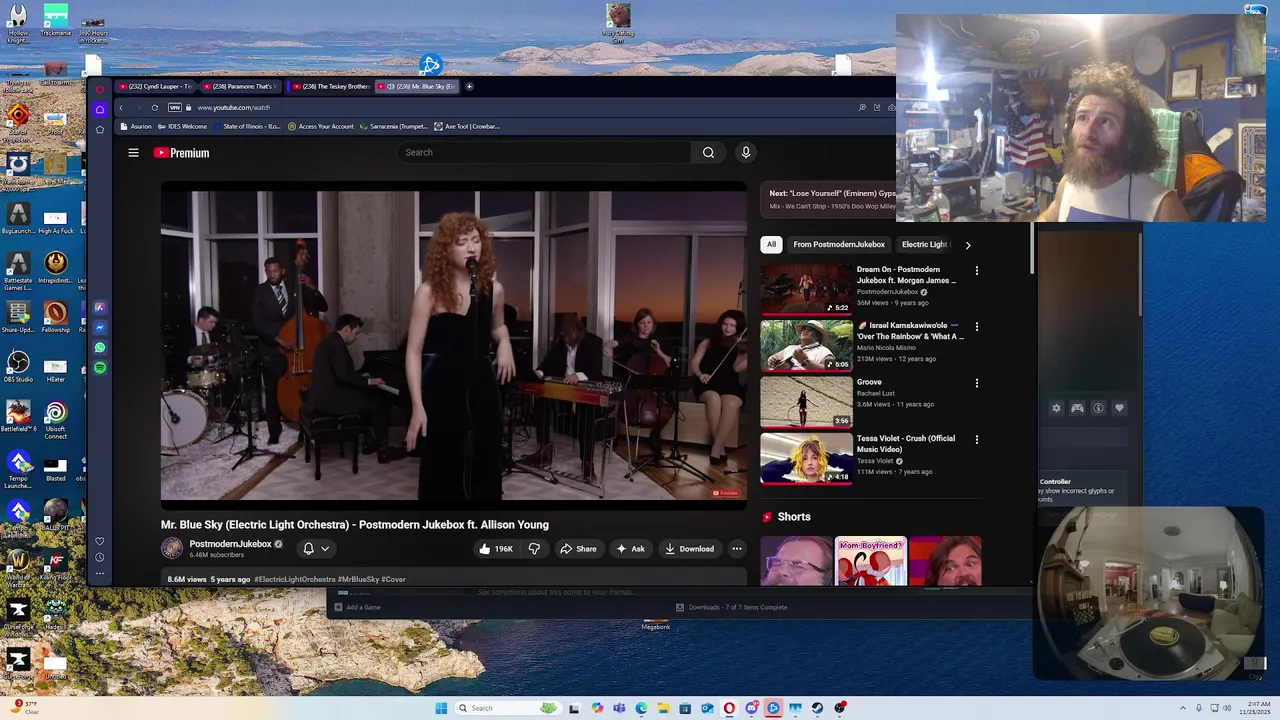The image size is (1280, 720).
Task: Open Opera sidebar heart icon
Action: tap(100, 541)
